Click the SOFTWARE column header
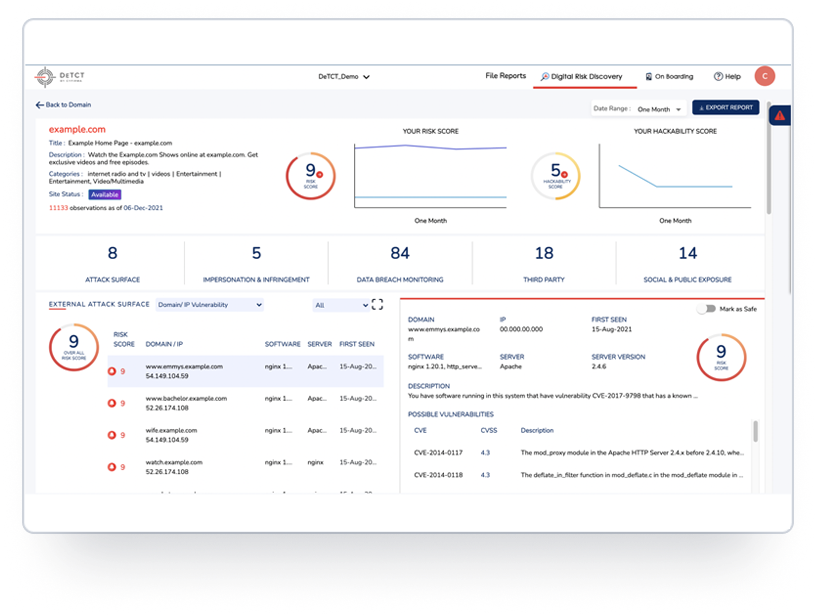 283,344
